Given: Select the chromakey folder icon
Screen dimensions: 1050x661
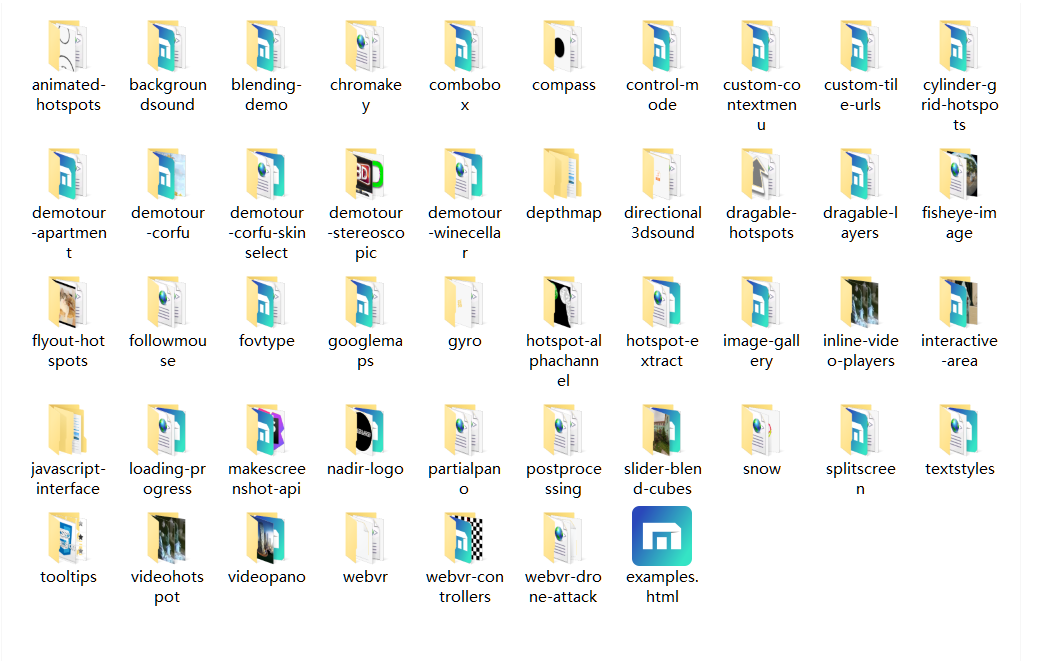Looking at the screenshot, I should (x=366, y=46).
